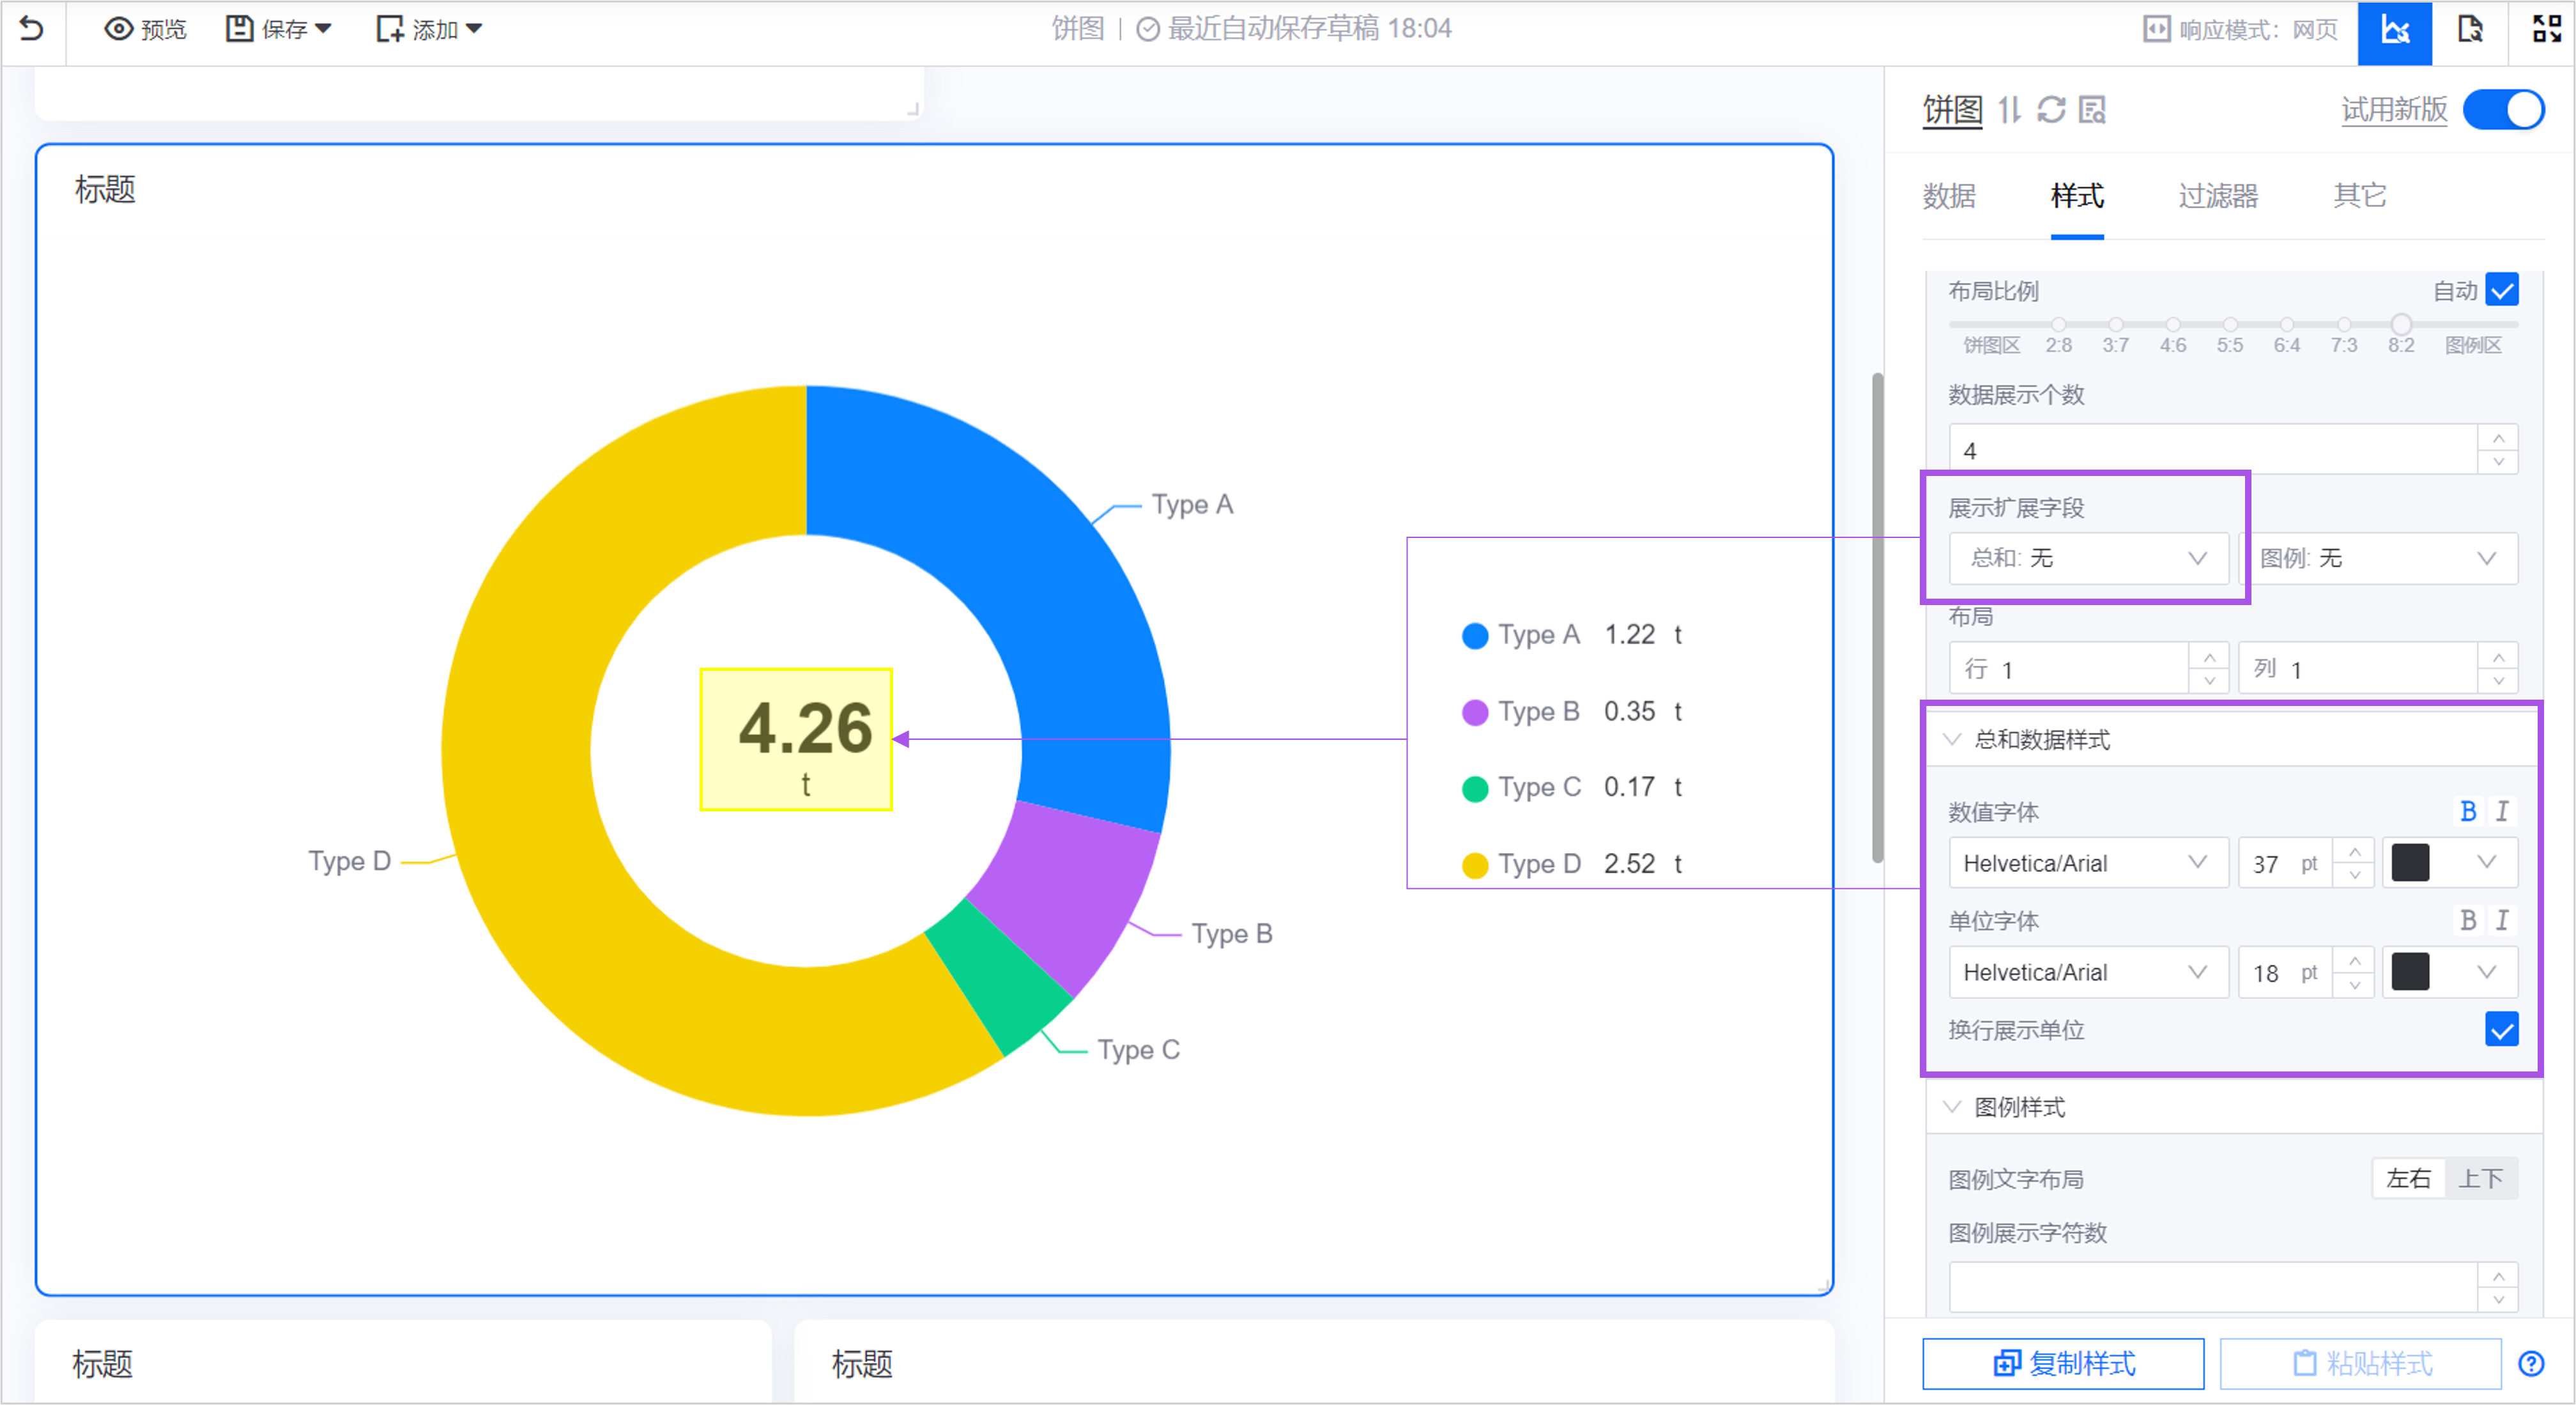Screen dimensions: 2576x1405
Task: Click the sort arrows icon beside 饼图
Action: click(2009, 109)
